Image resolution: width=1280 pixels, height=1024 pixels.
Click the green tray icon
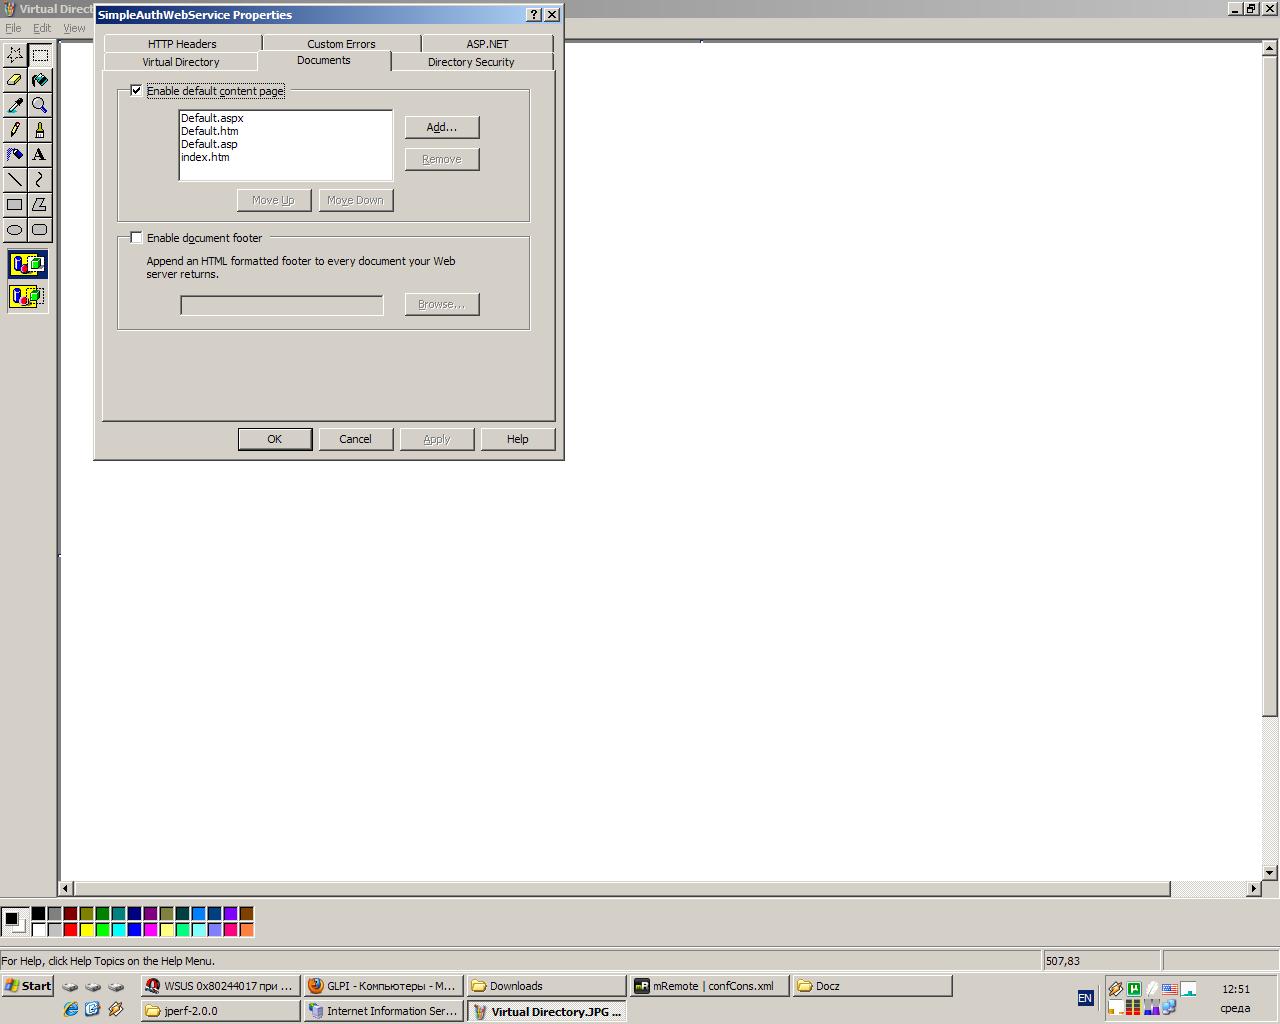(1134, 989)
